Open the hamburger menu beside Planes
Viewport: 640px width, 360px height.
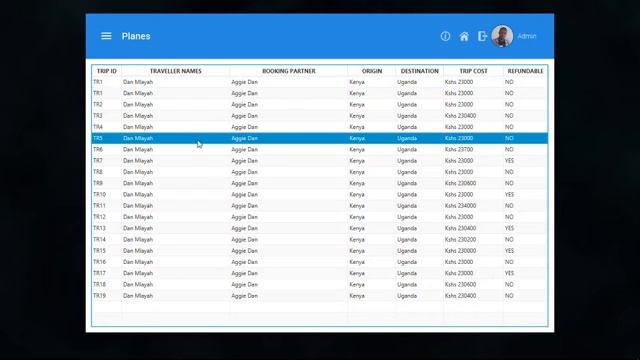click(106, 36)
